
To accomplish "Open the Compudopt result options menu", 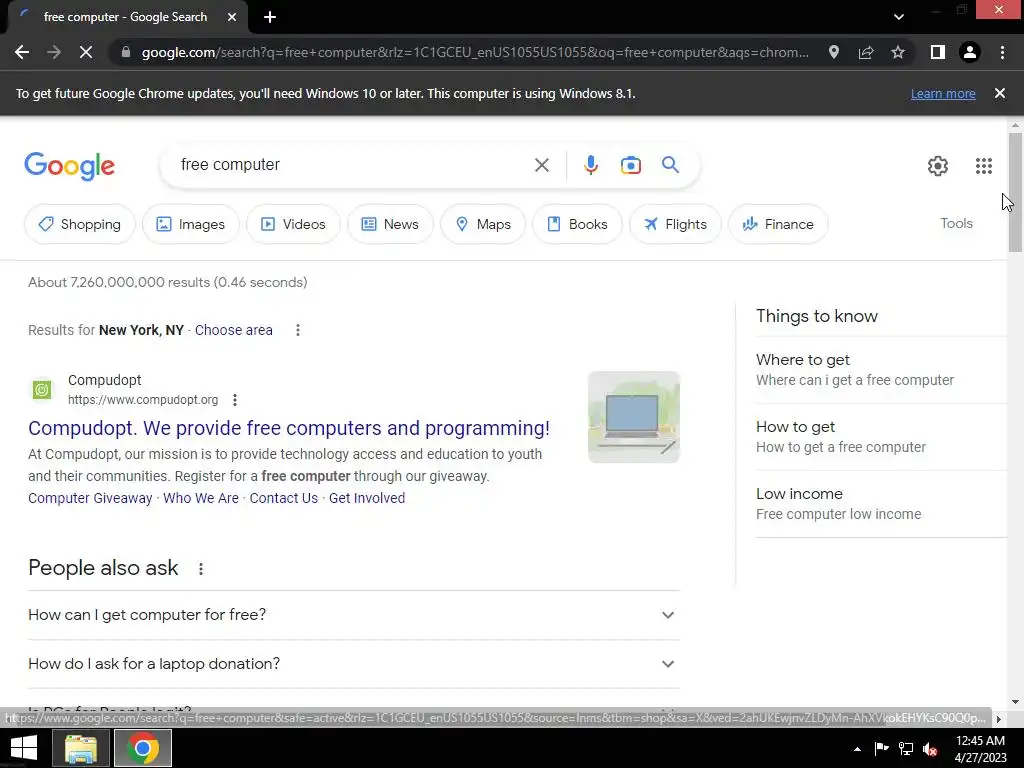I will [234, 400].
